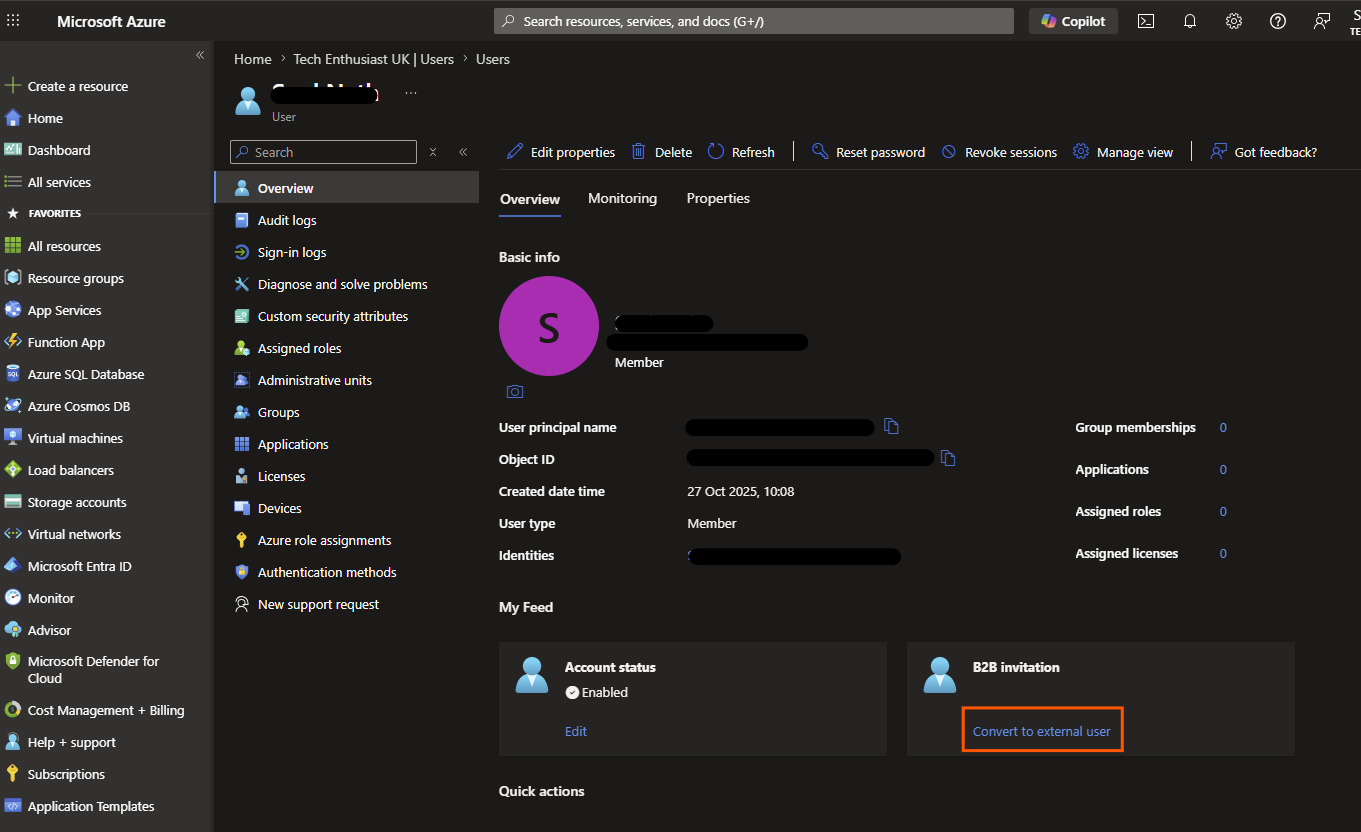Click the top bar feedback icon
1361x832 pixels.
pyautogui.click(x=1322, y=21)
